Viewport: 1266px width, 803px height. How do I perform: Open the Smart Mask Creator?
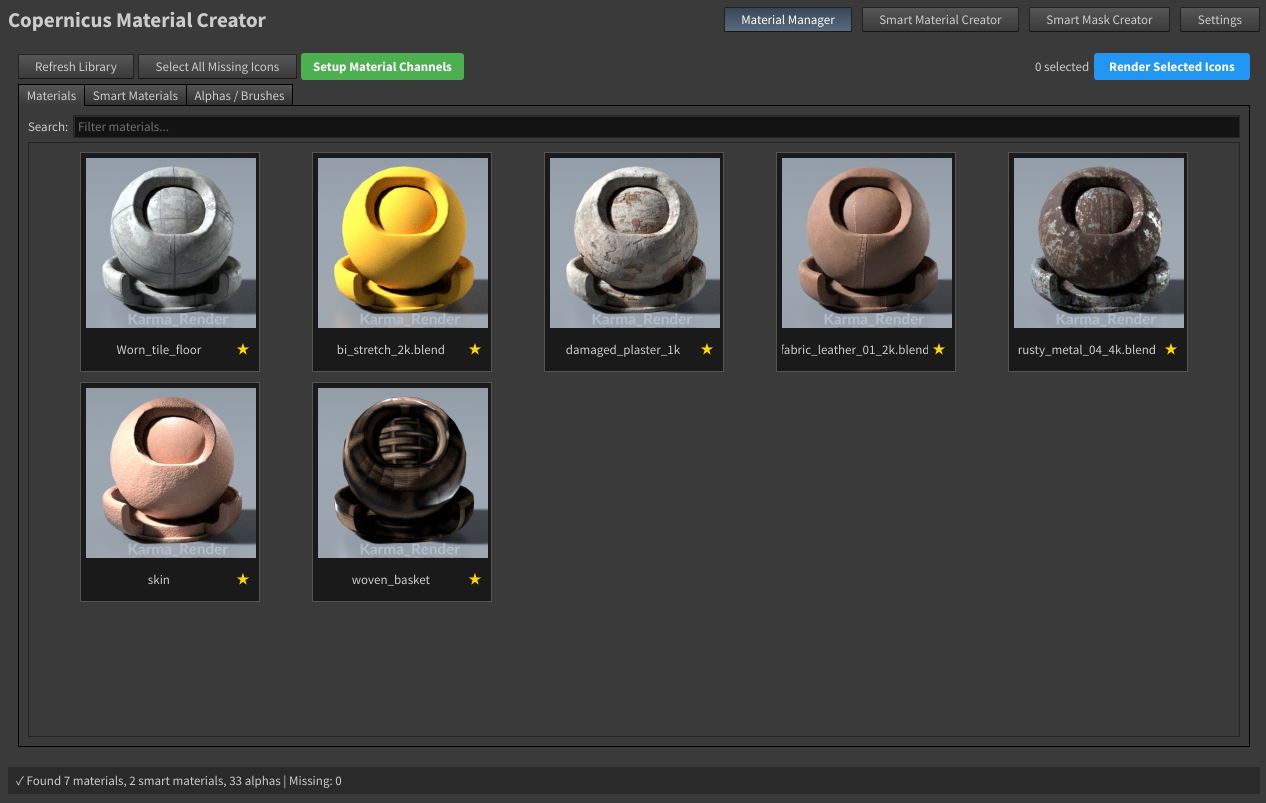click(1098, 19)
